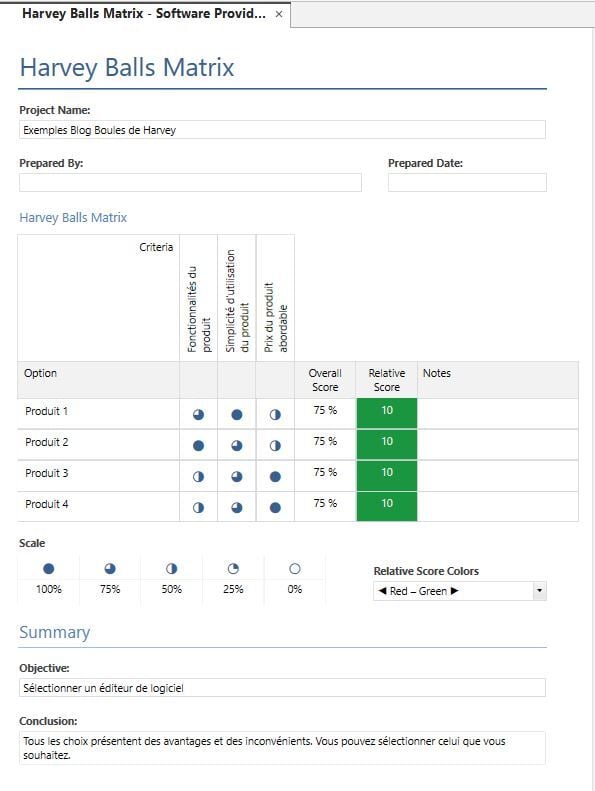This screenshot has width=595, height=791.
Task: Click Produit 2 Prix half-filled Harvey ball
Action: click(275, 446)
